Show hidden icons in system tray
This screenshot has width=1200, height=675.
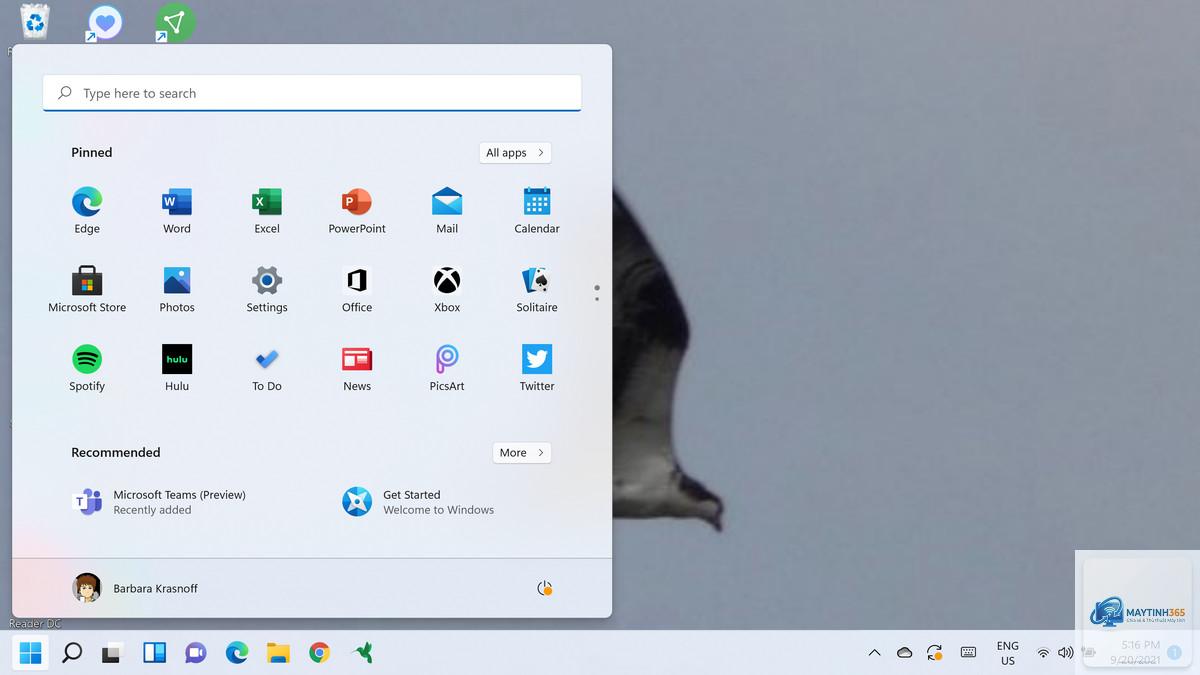(x=874, y=653)
